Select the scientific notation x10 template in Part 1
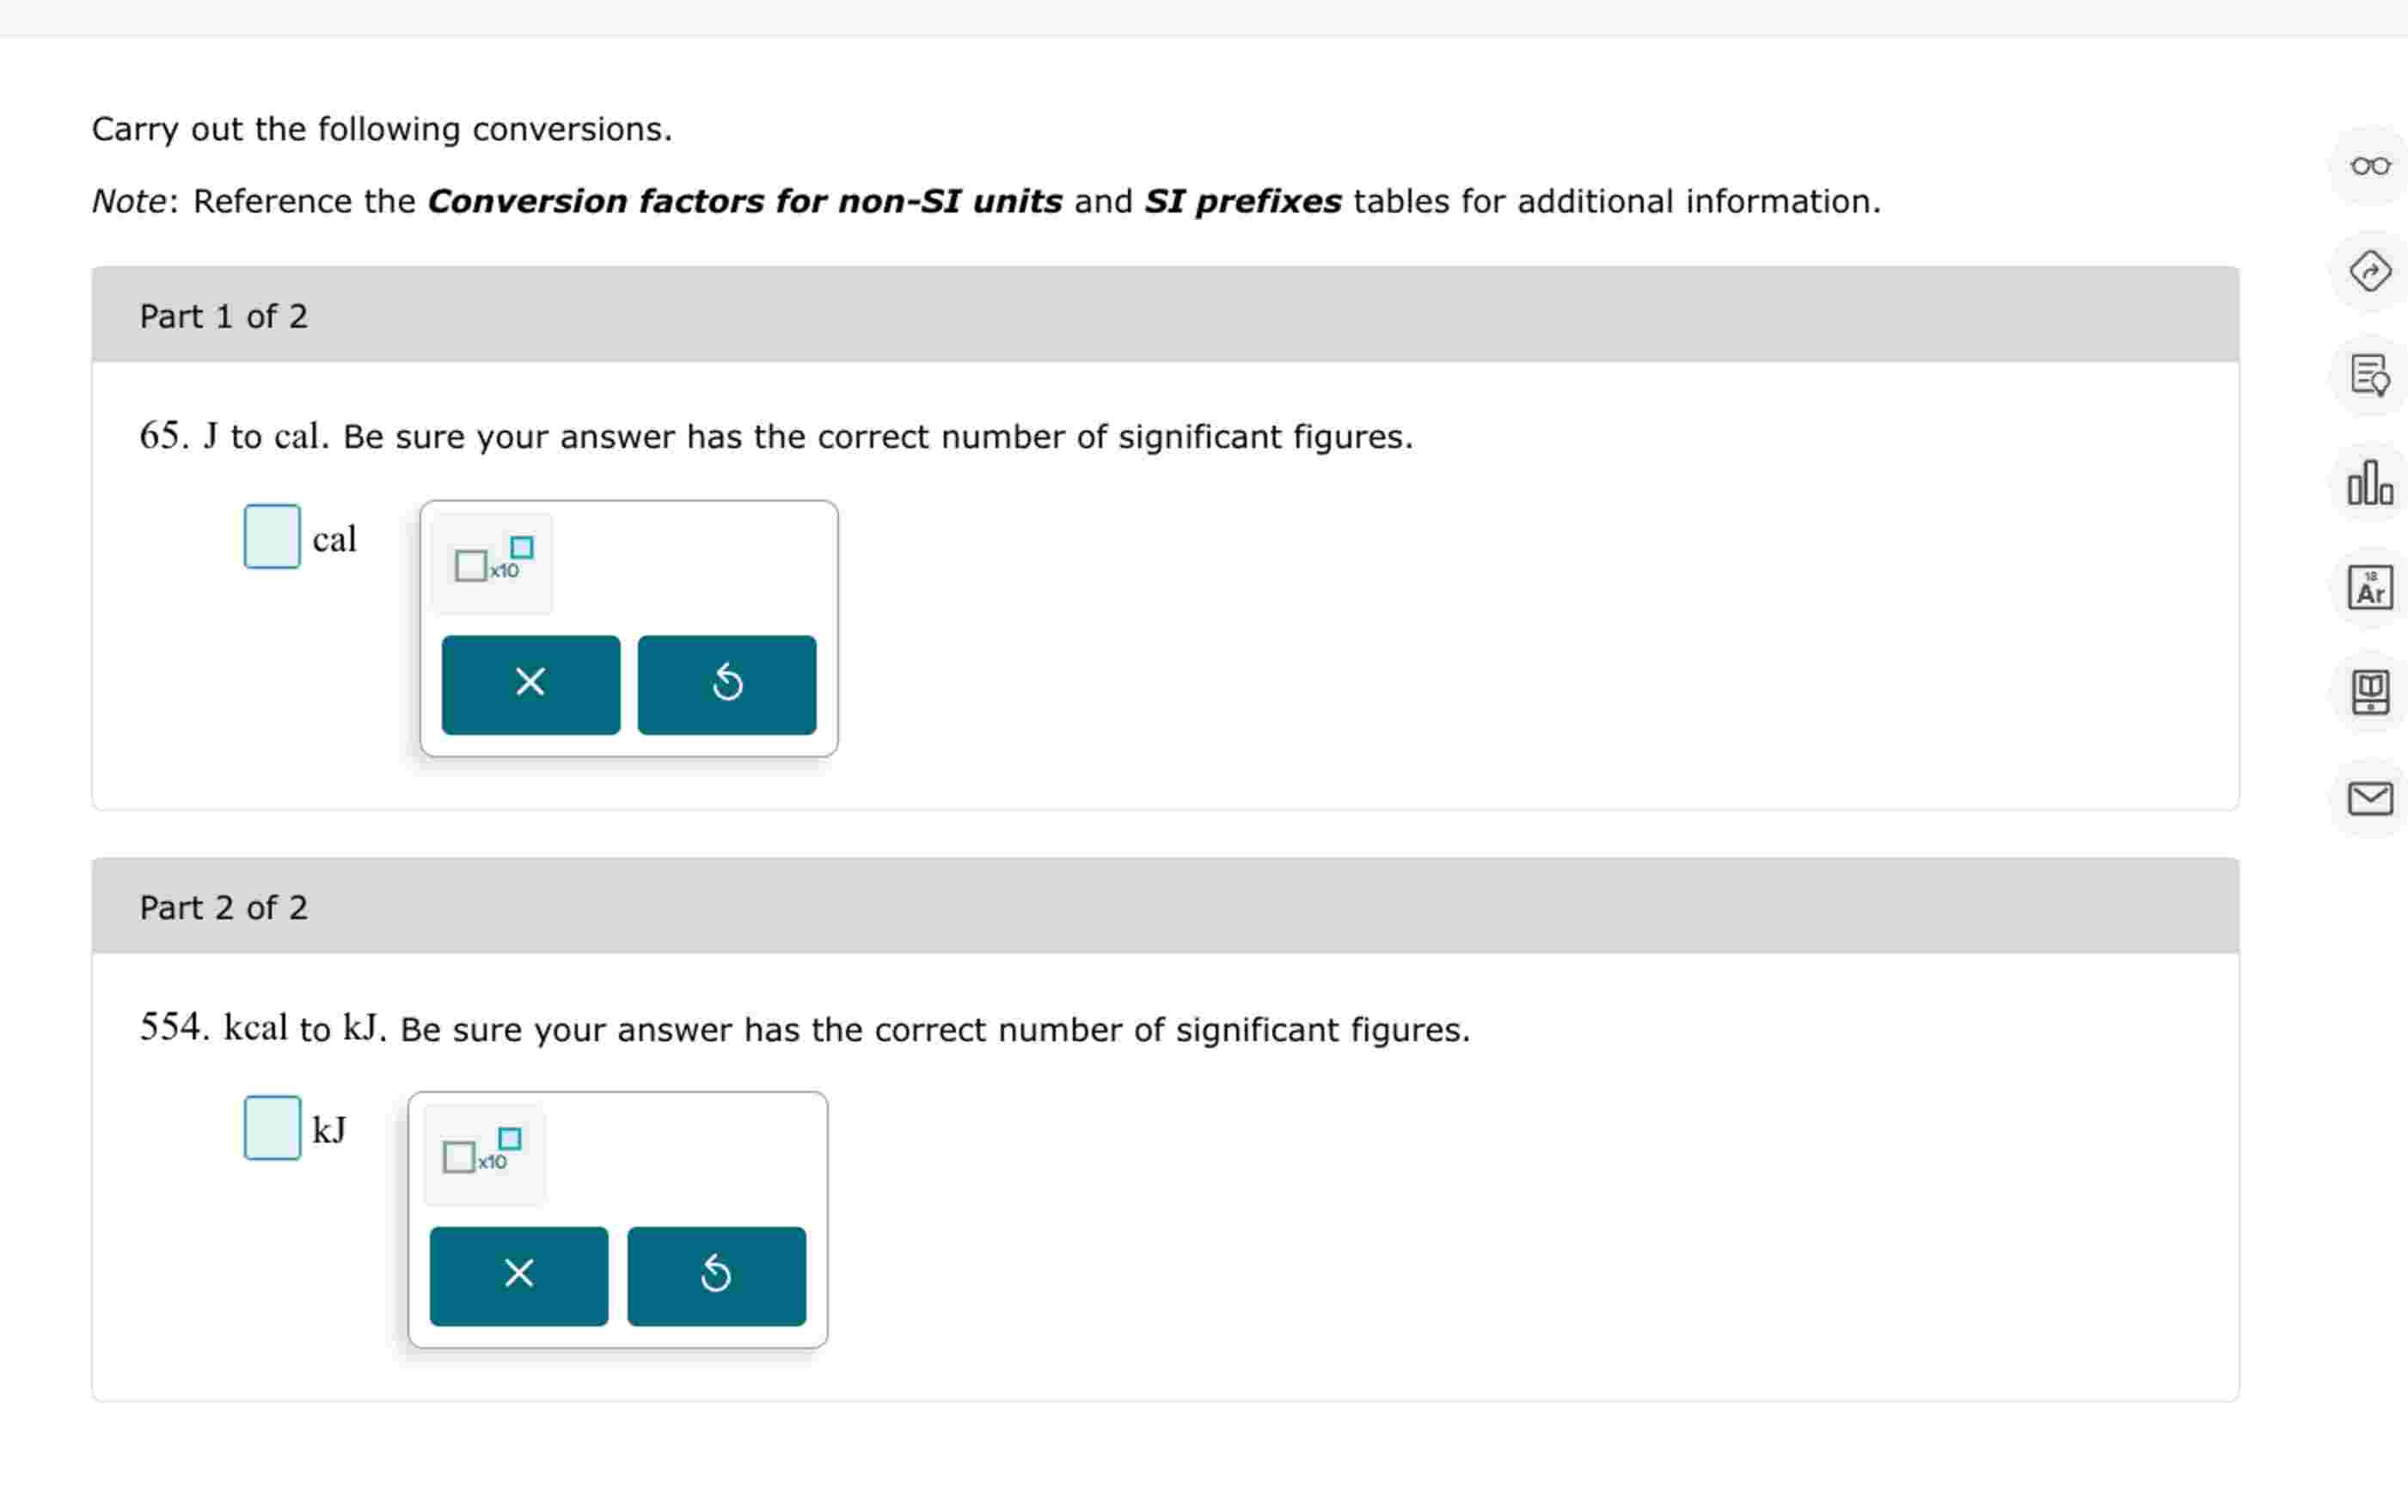Screen dimensions: 2408x1512 490,563
